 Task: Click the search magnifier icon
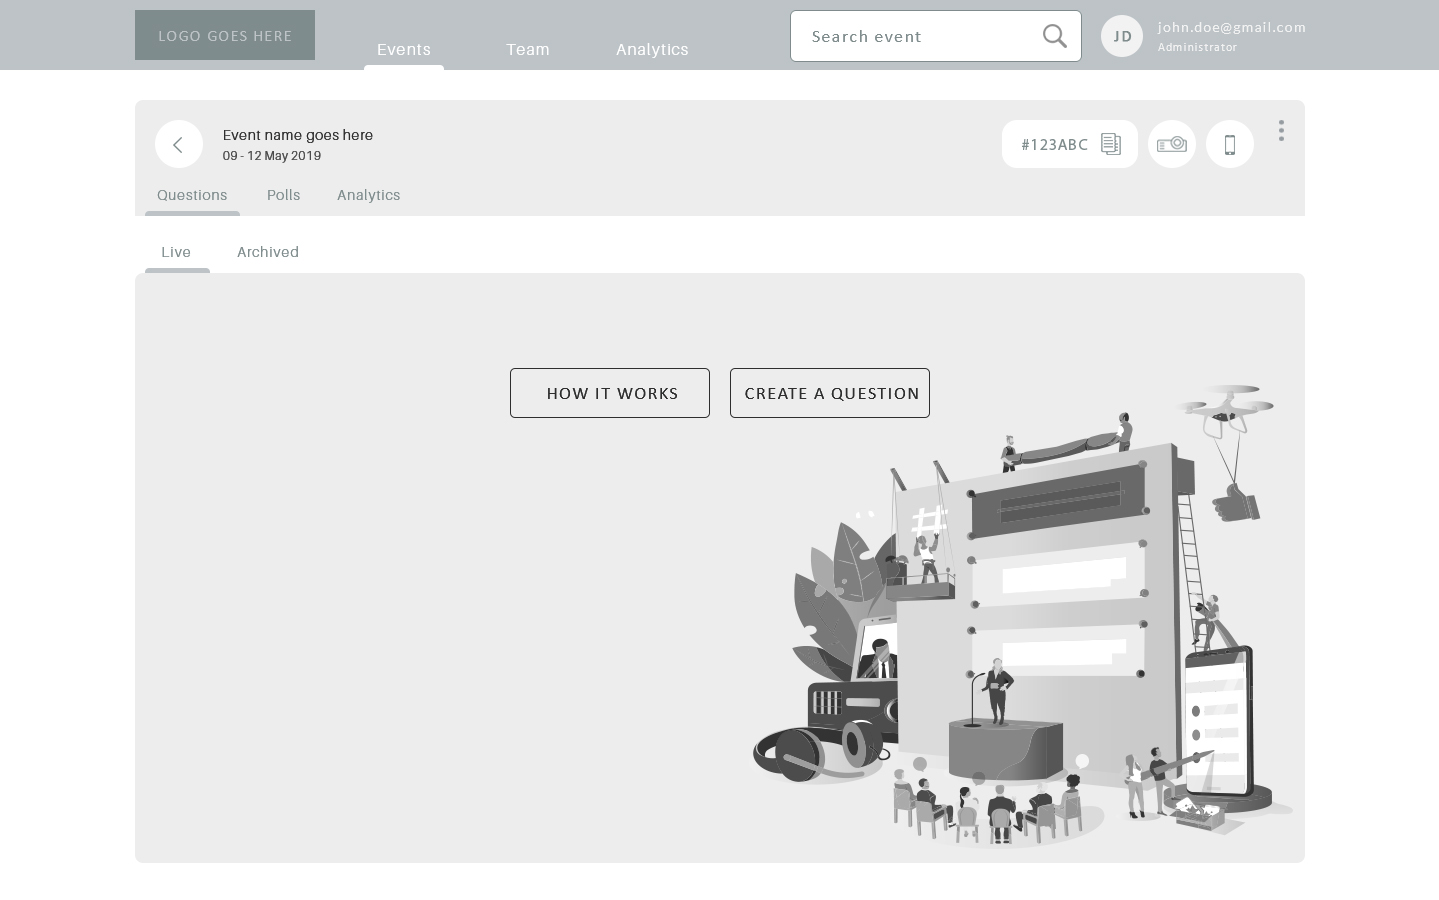[1054, 36]
